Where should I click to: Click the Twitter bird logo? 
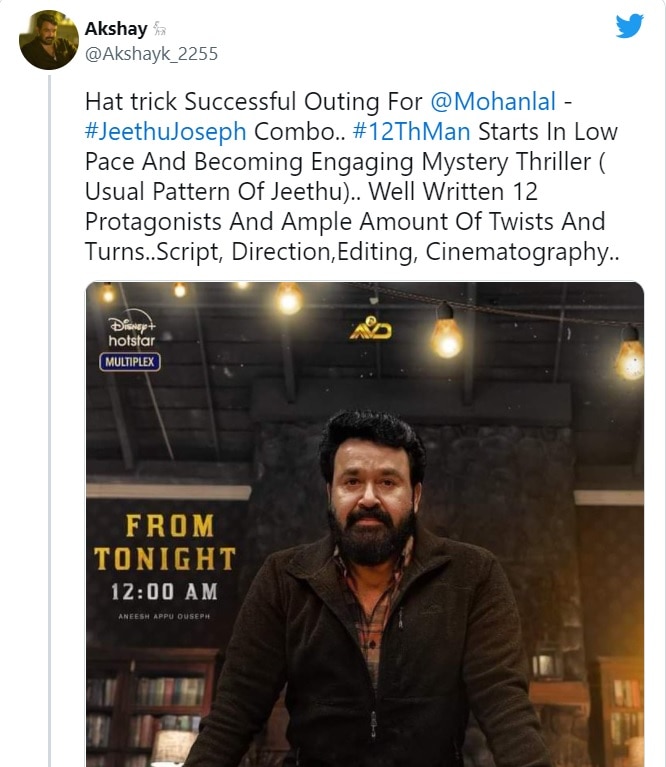(629, 26)
